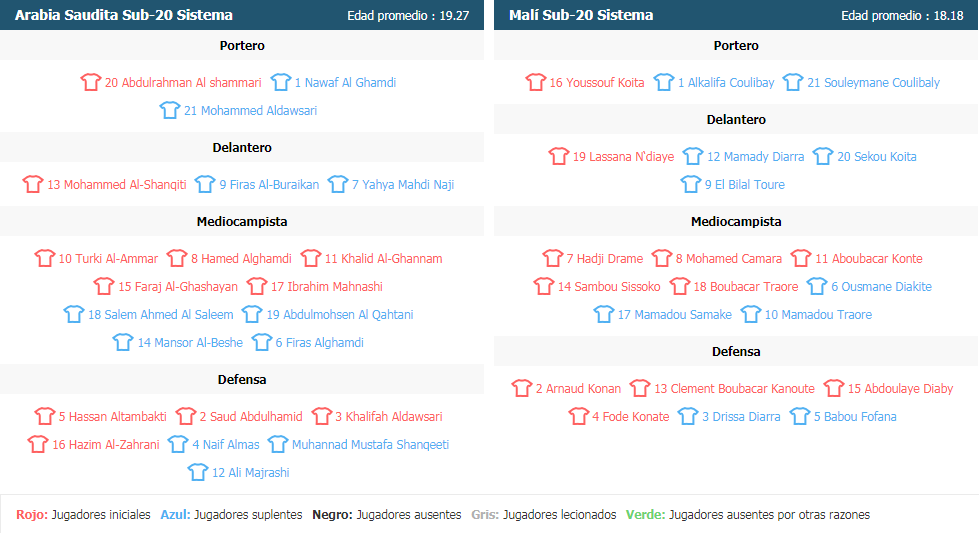Click blue jersey icon beside Muhannad Mustafa Shanqeeti
Image resolution: width=979 pixels, height=533 pixels.
click(278, 444)
